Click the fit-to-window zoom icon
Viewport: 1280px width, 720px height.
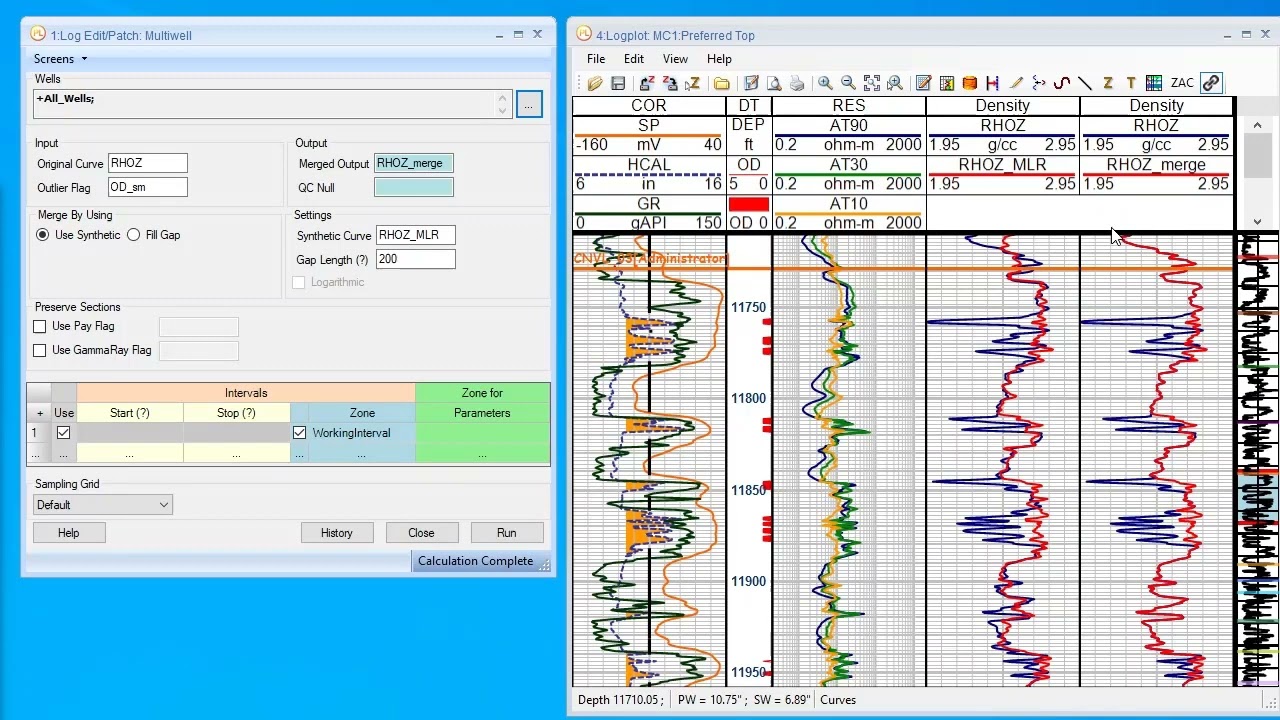(x=872, y=83)
